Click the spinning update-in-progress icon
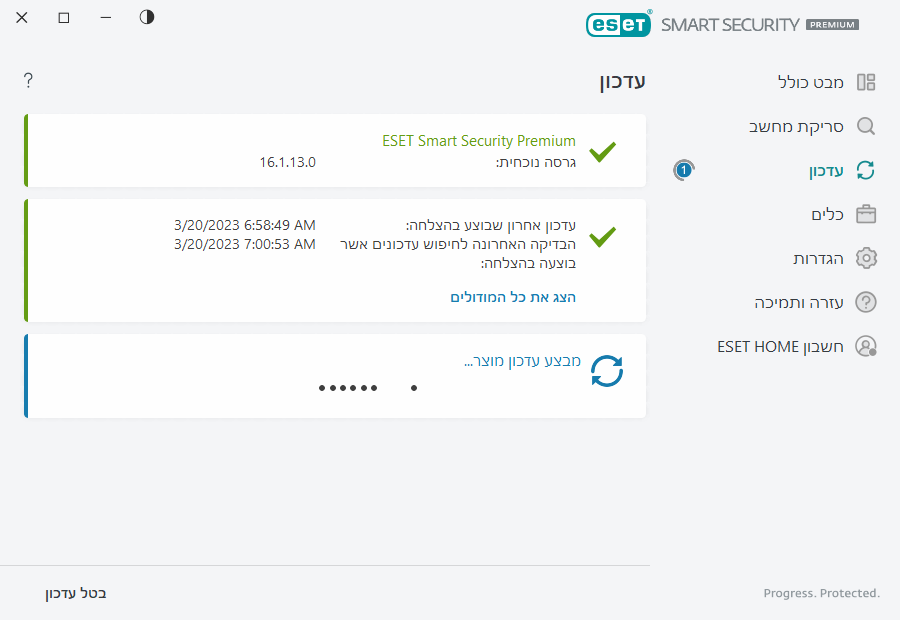 (x=606, y=371)
